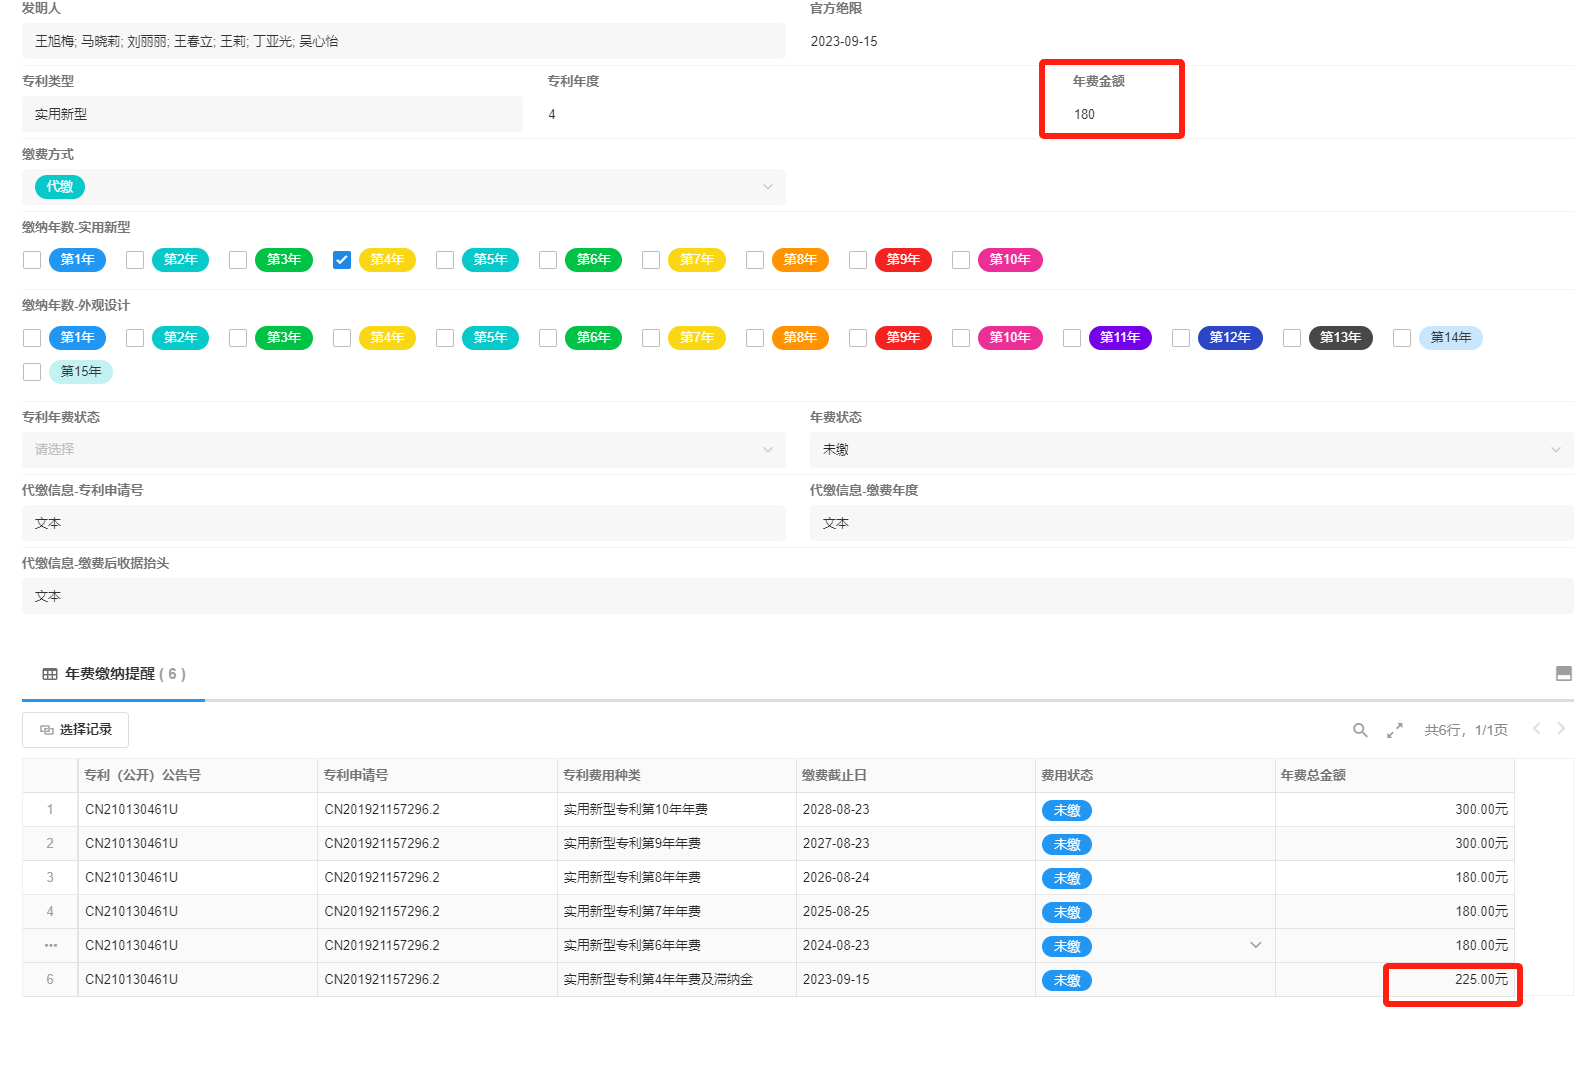This screenshot has height=1073, width=1585.
Task: Click the 选择记录 button
Action: (x=76, y=730)
